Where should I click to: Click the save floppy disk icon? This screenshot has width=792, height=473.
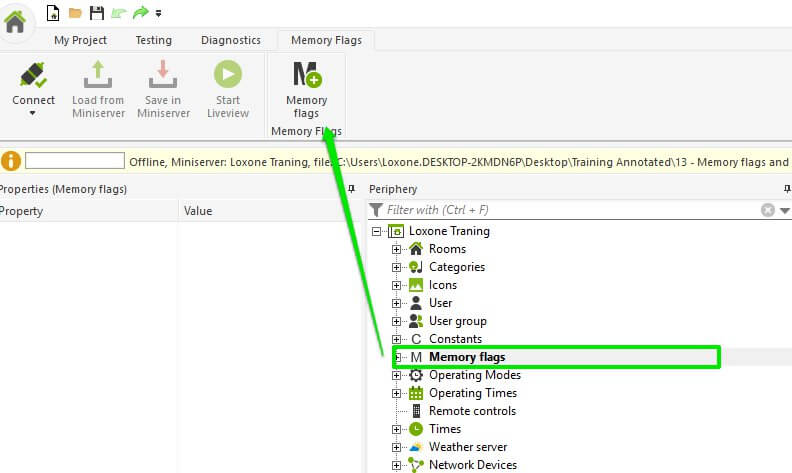click(x=96, y=13)
